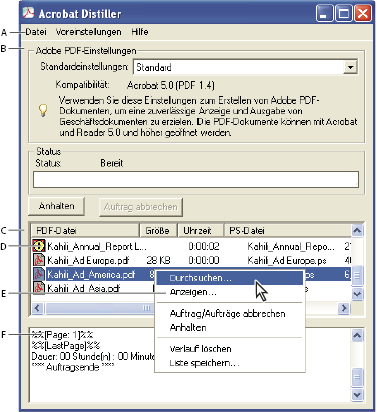Screen dimensions: 377x412
Task: Click the job list scroll right arrow
Action: [343, 308]
